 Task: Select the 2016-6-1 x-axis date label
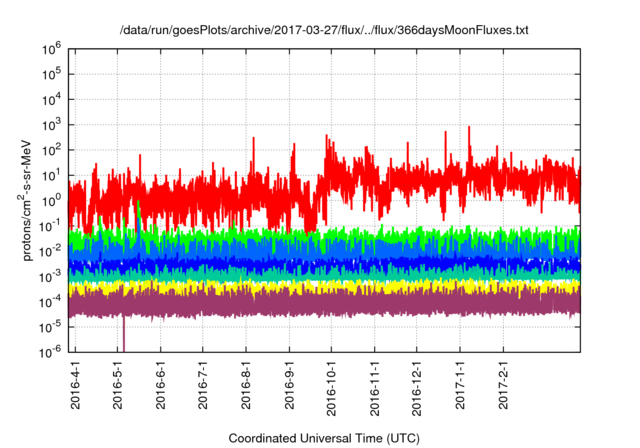coord(161,383)
